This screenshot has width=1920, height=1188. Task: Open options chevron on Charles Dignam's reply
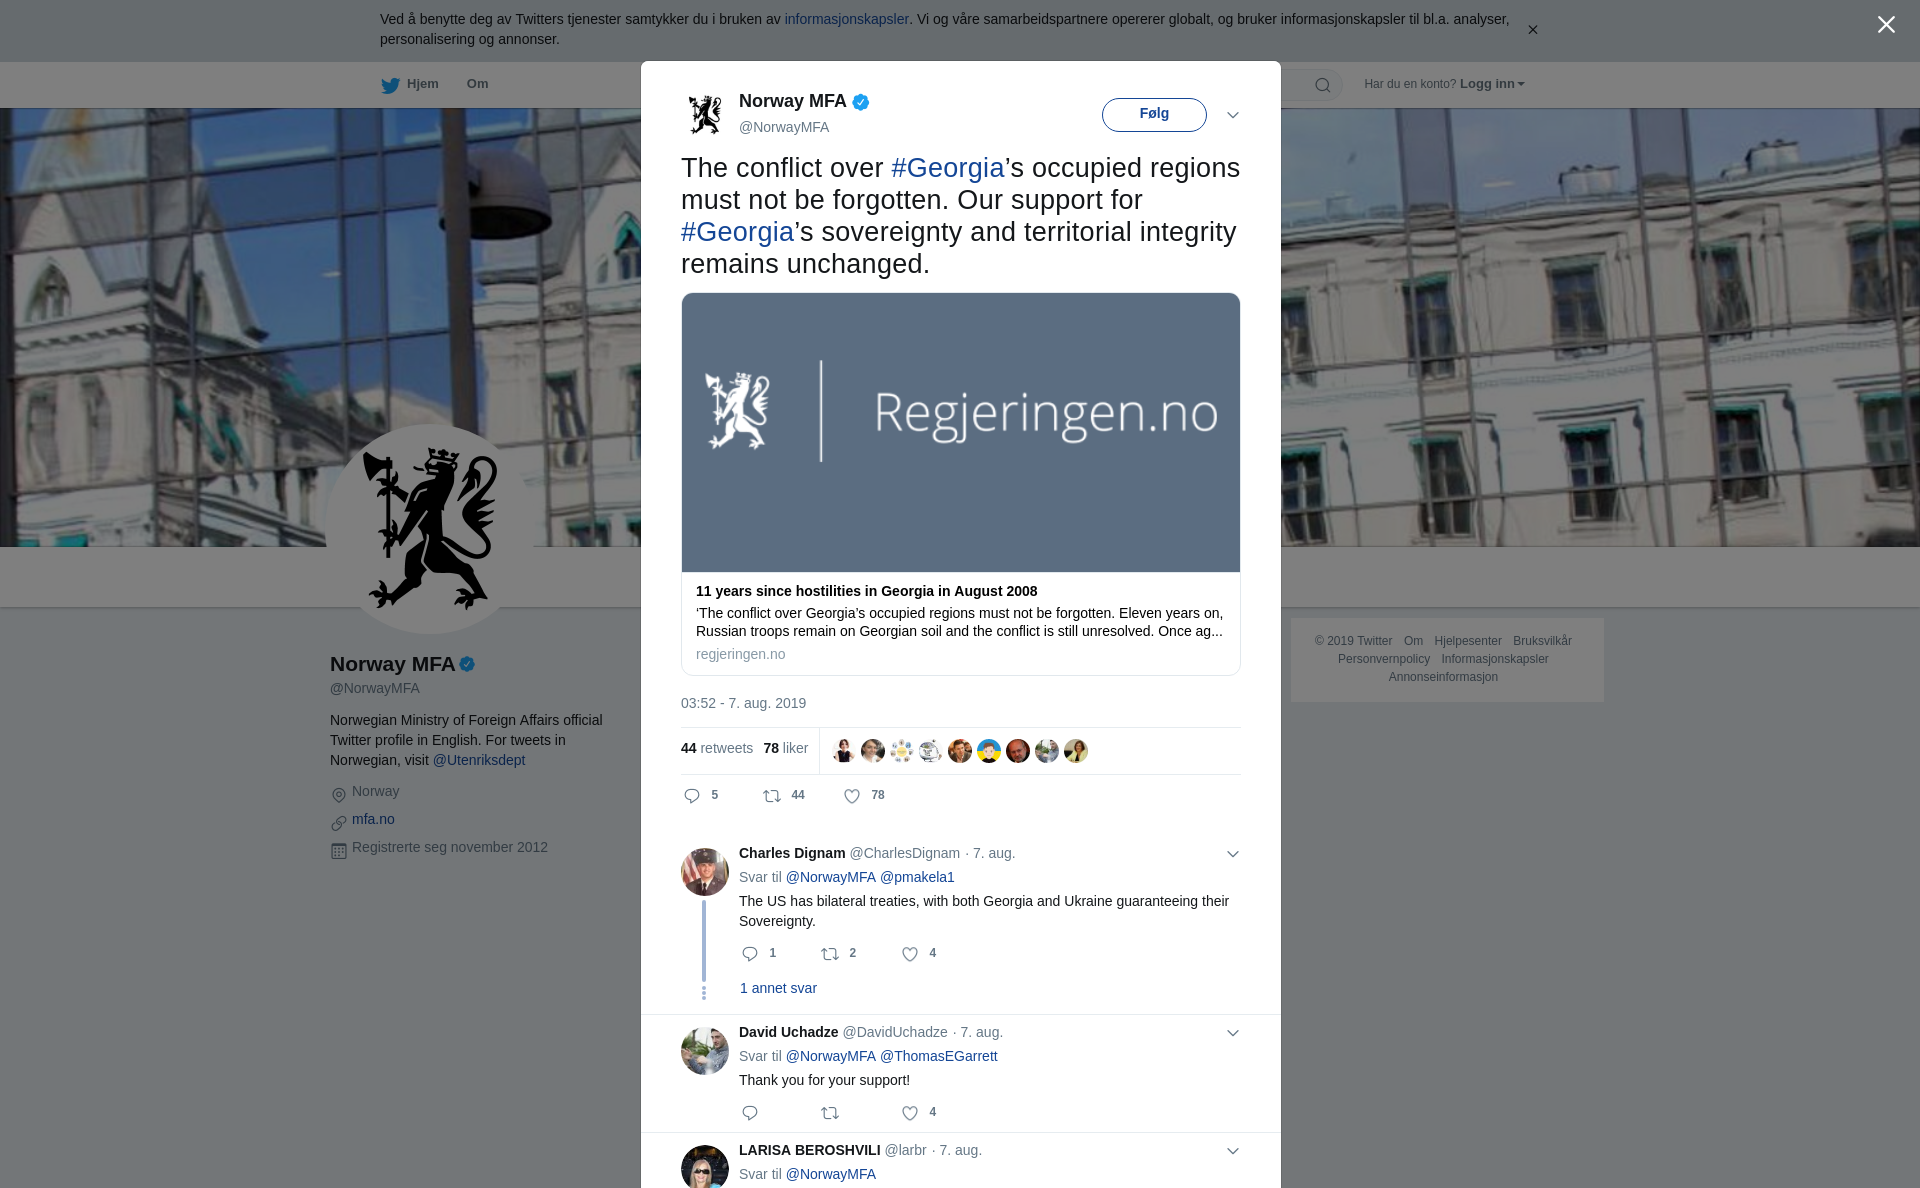[x=1233, y=854]
